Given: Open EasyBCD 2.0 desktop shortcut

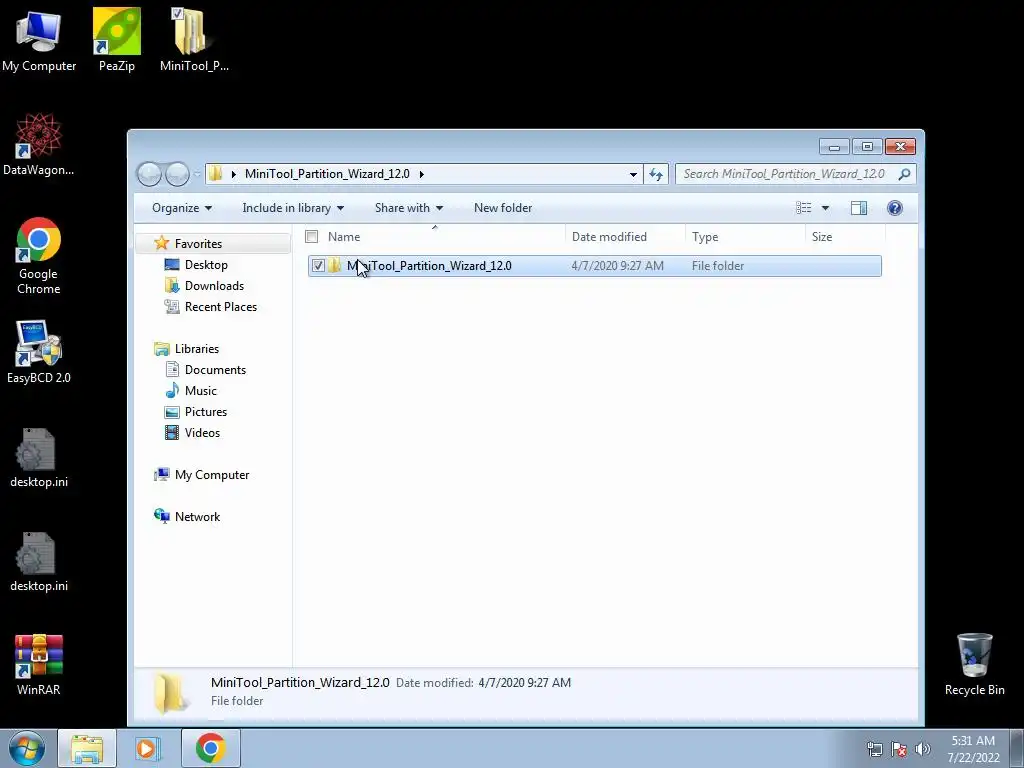Looking at the screenshot, I should tap(39, 352).
